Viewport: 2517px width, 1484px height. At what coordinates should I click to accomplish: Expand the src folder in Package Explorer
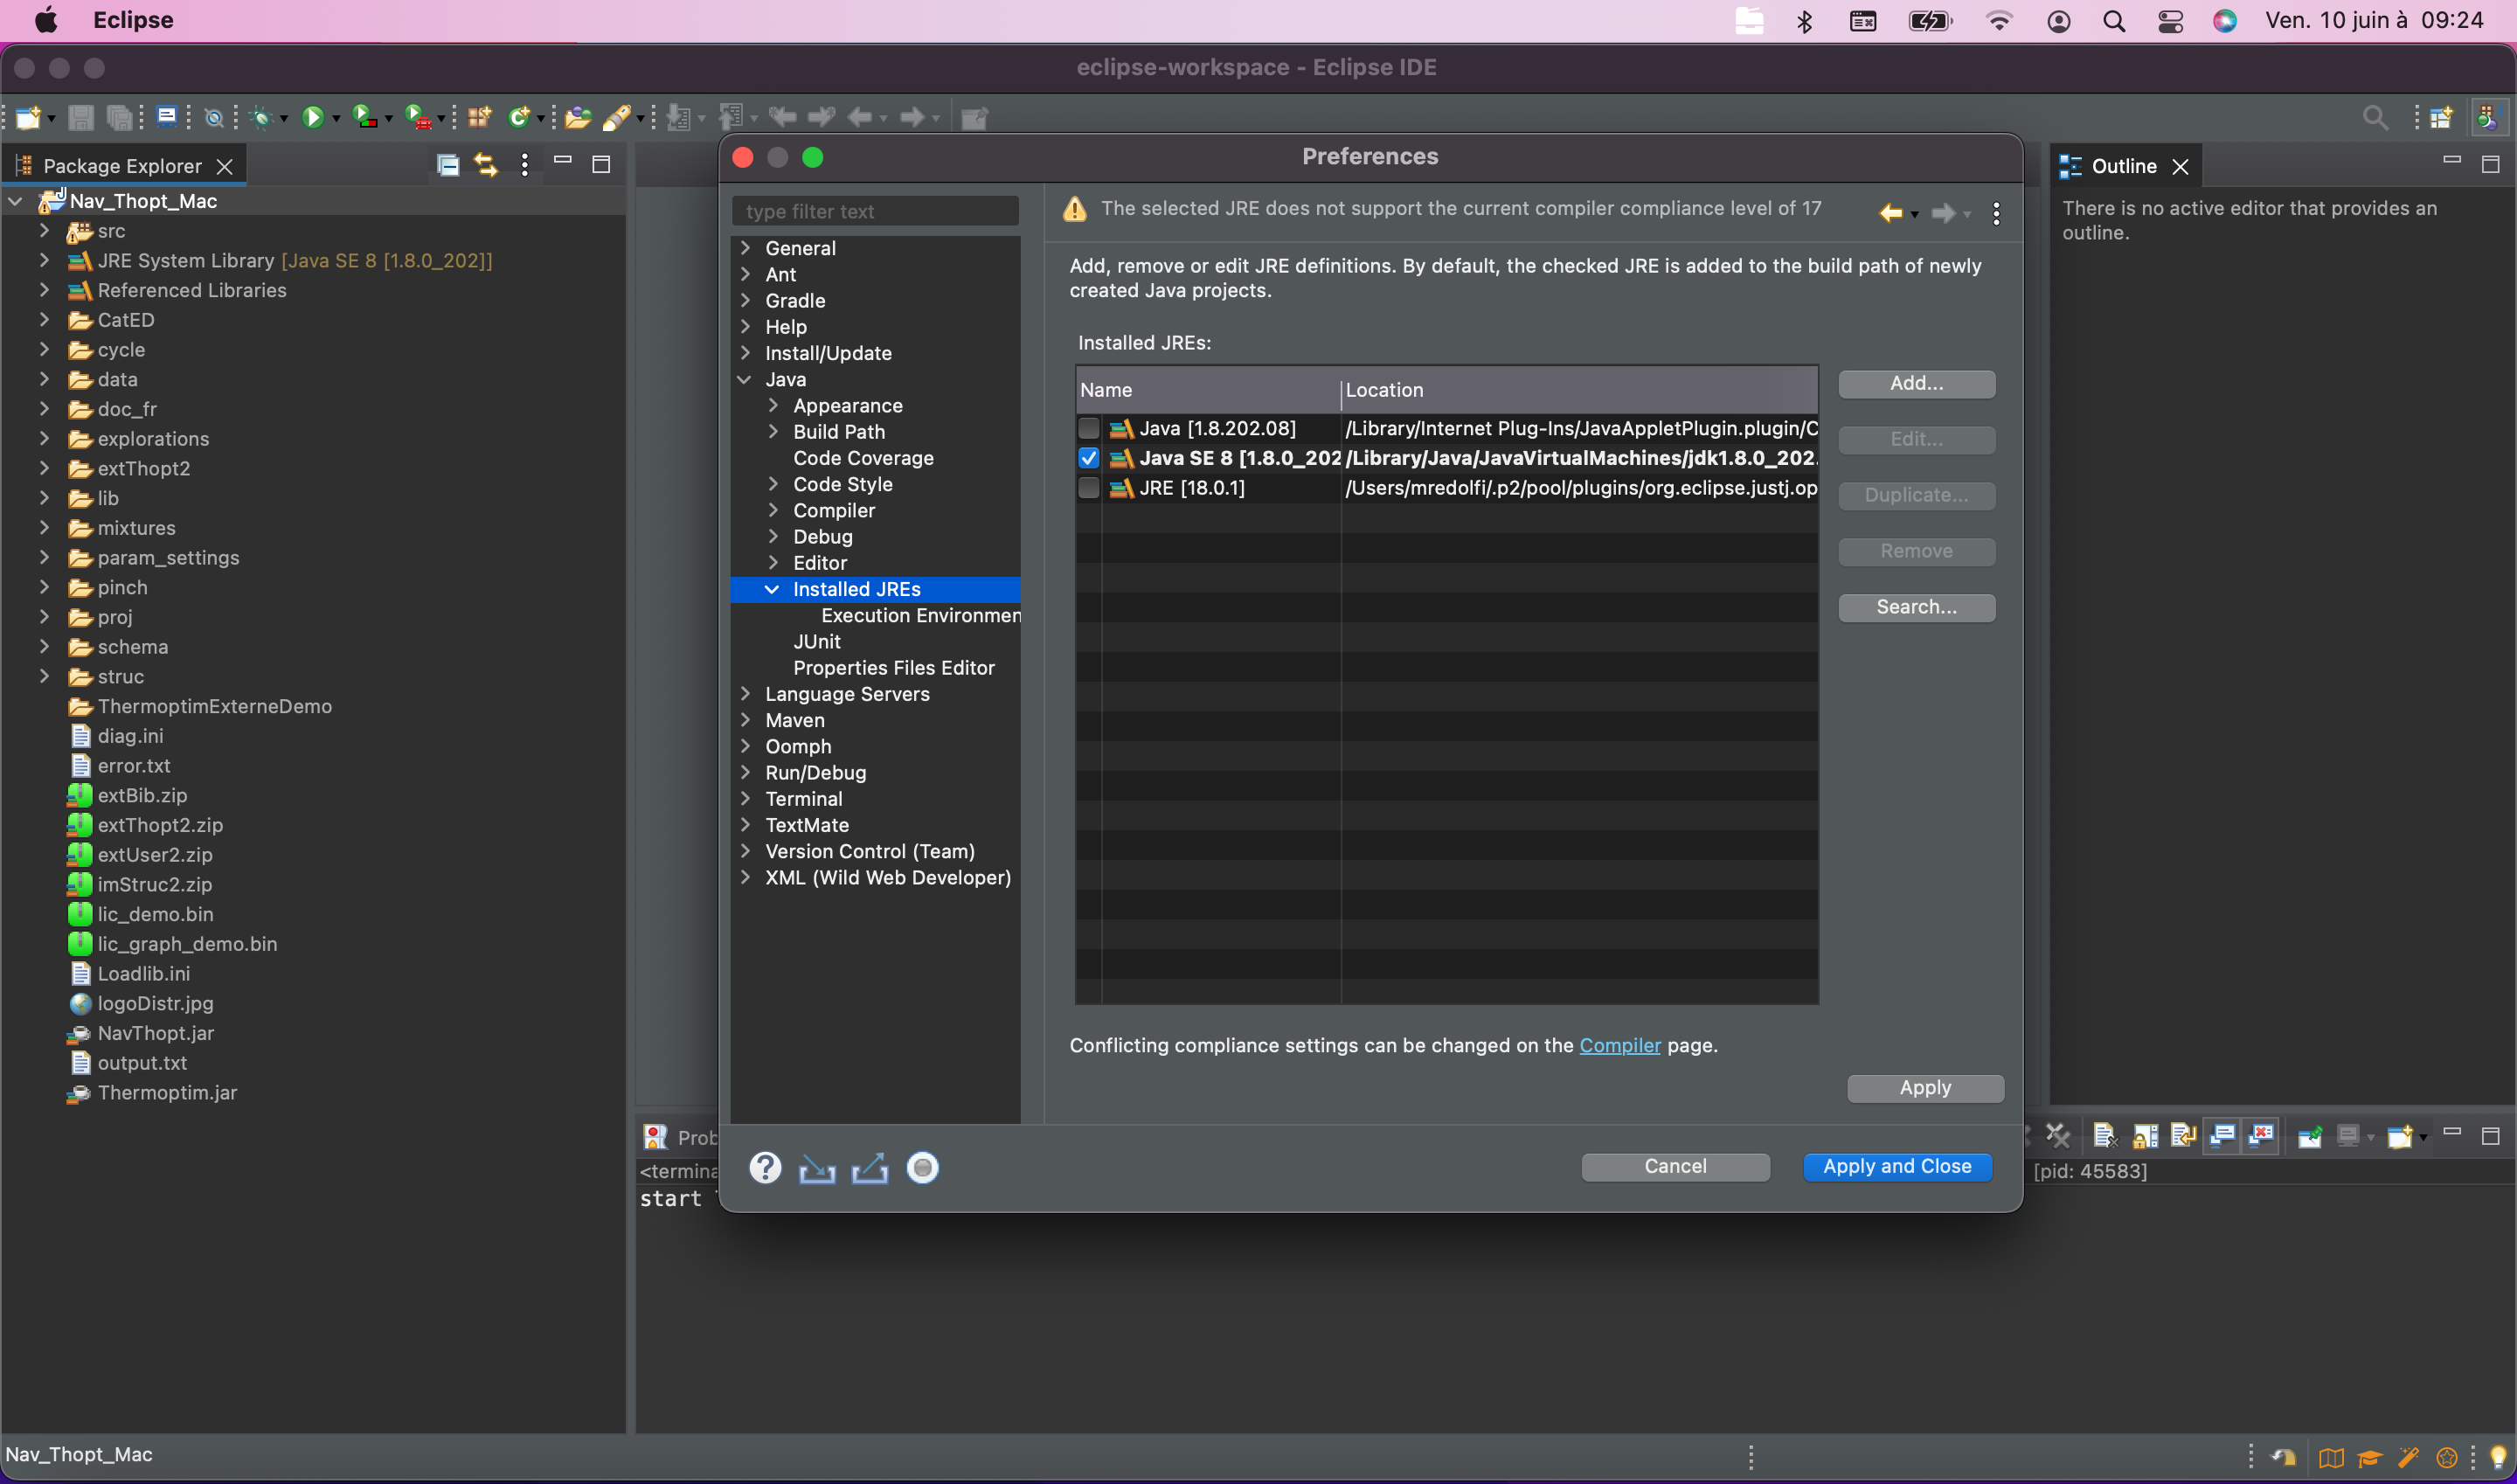coord(44,230)
